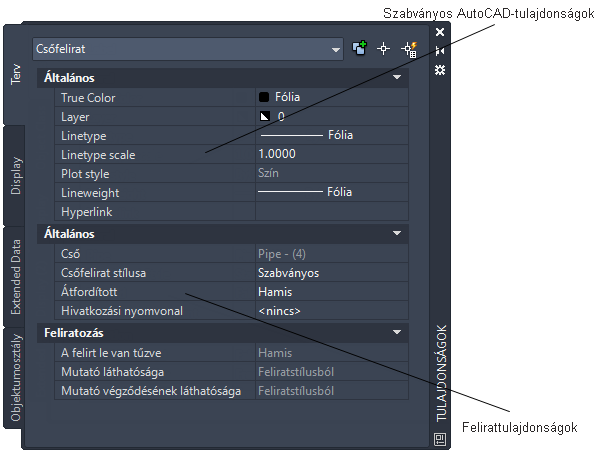Click the Linetype property label

click(x=83, y=136)
